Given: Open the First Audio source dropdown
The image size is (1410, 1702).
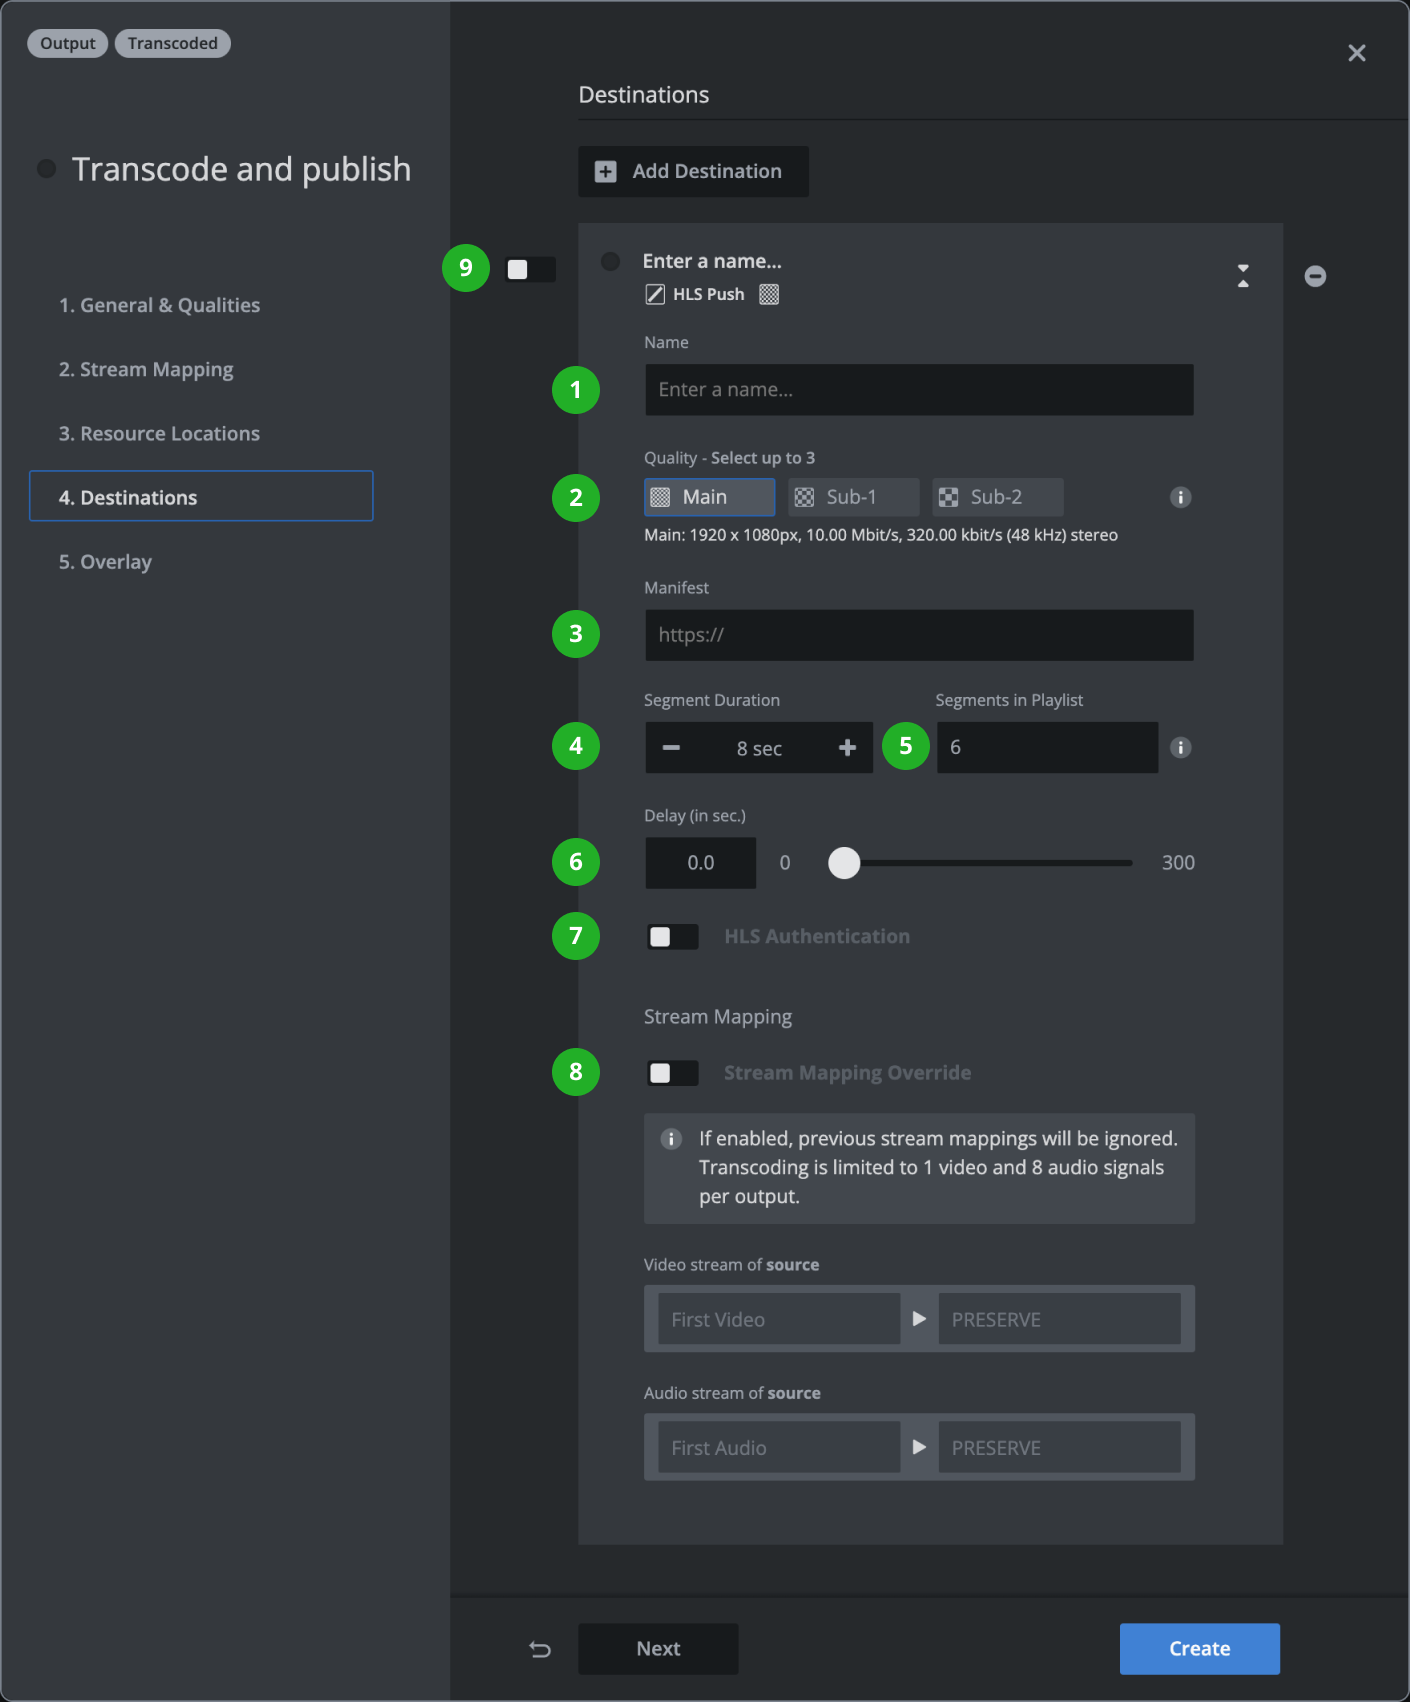Looking at the screenshot, I should (778, 1447).
